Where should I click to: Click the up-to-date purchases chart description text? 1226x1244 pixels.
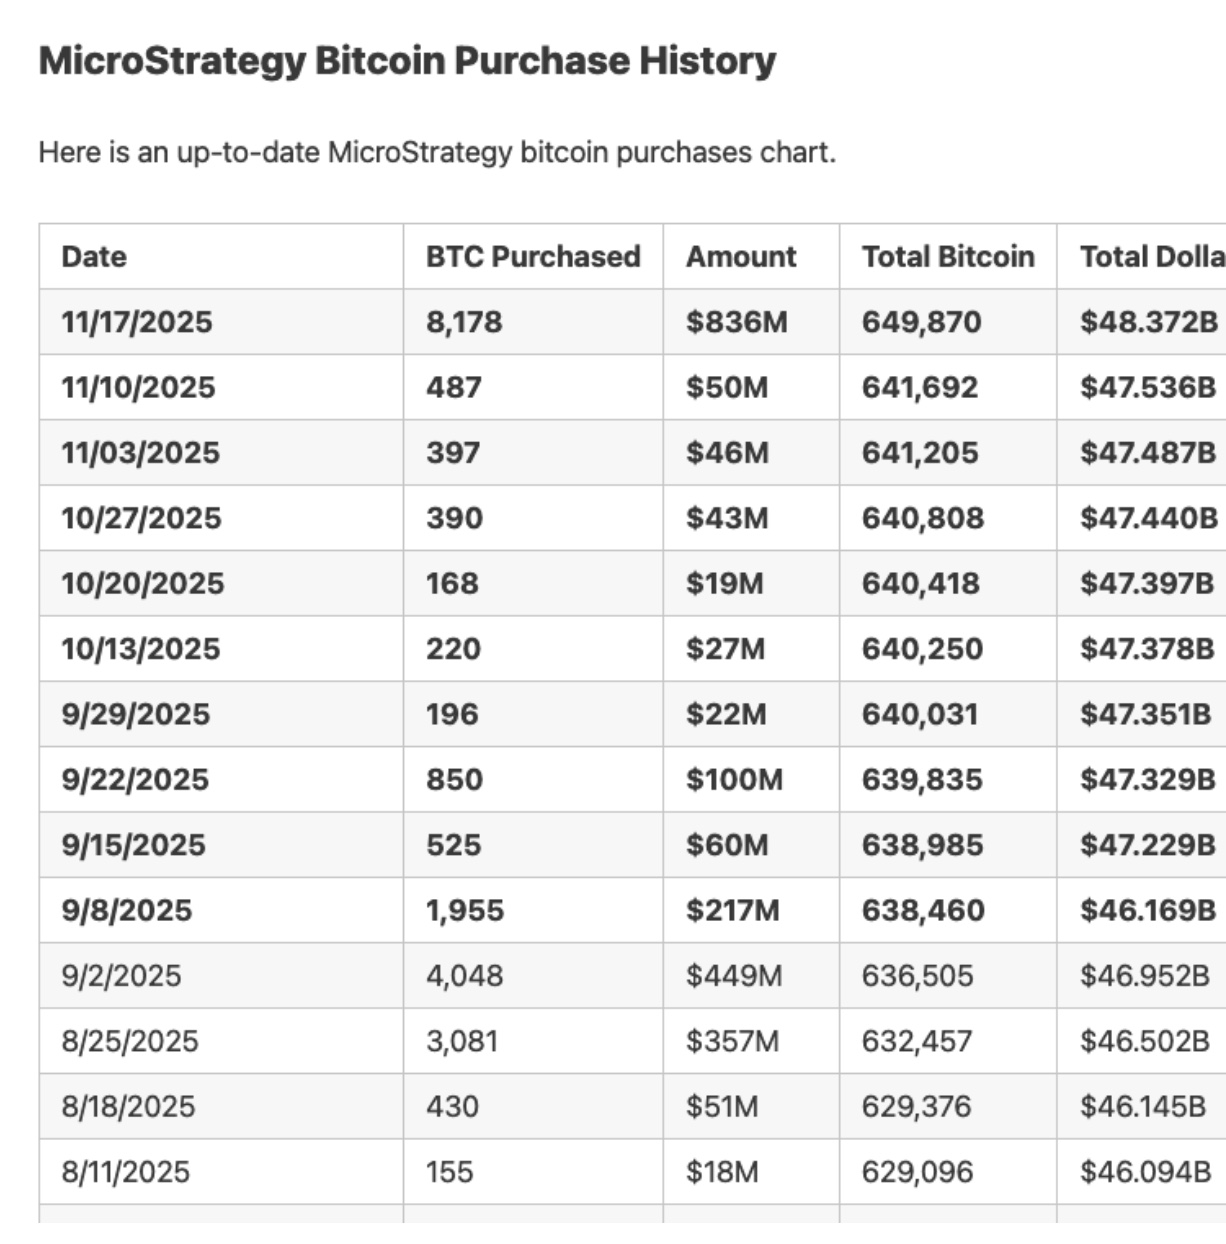[437, 153]
